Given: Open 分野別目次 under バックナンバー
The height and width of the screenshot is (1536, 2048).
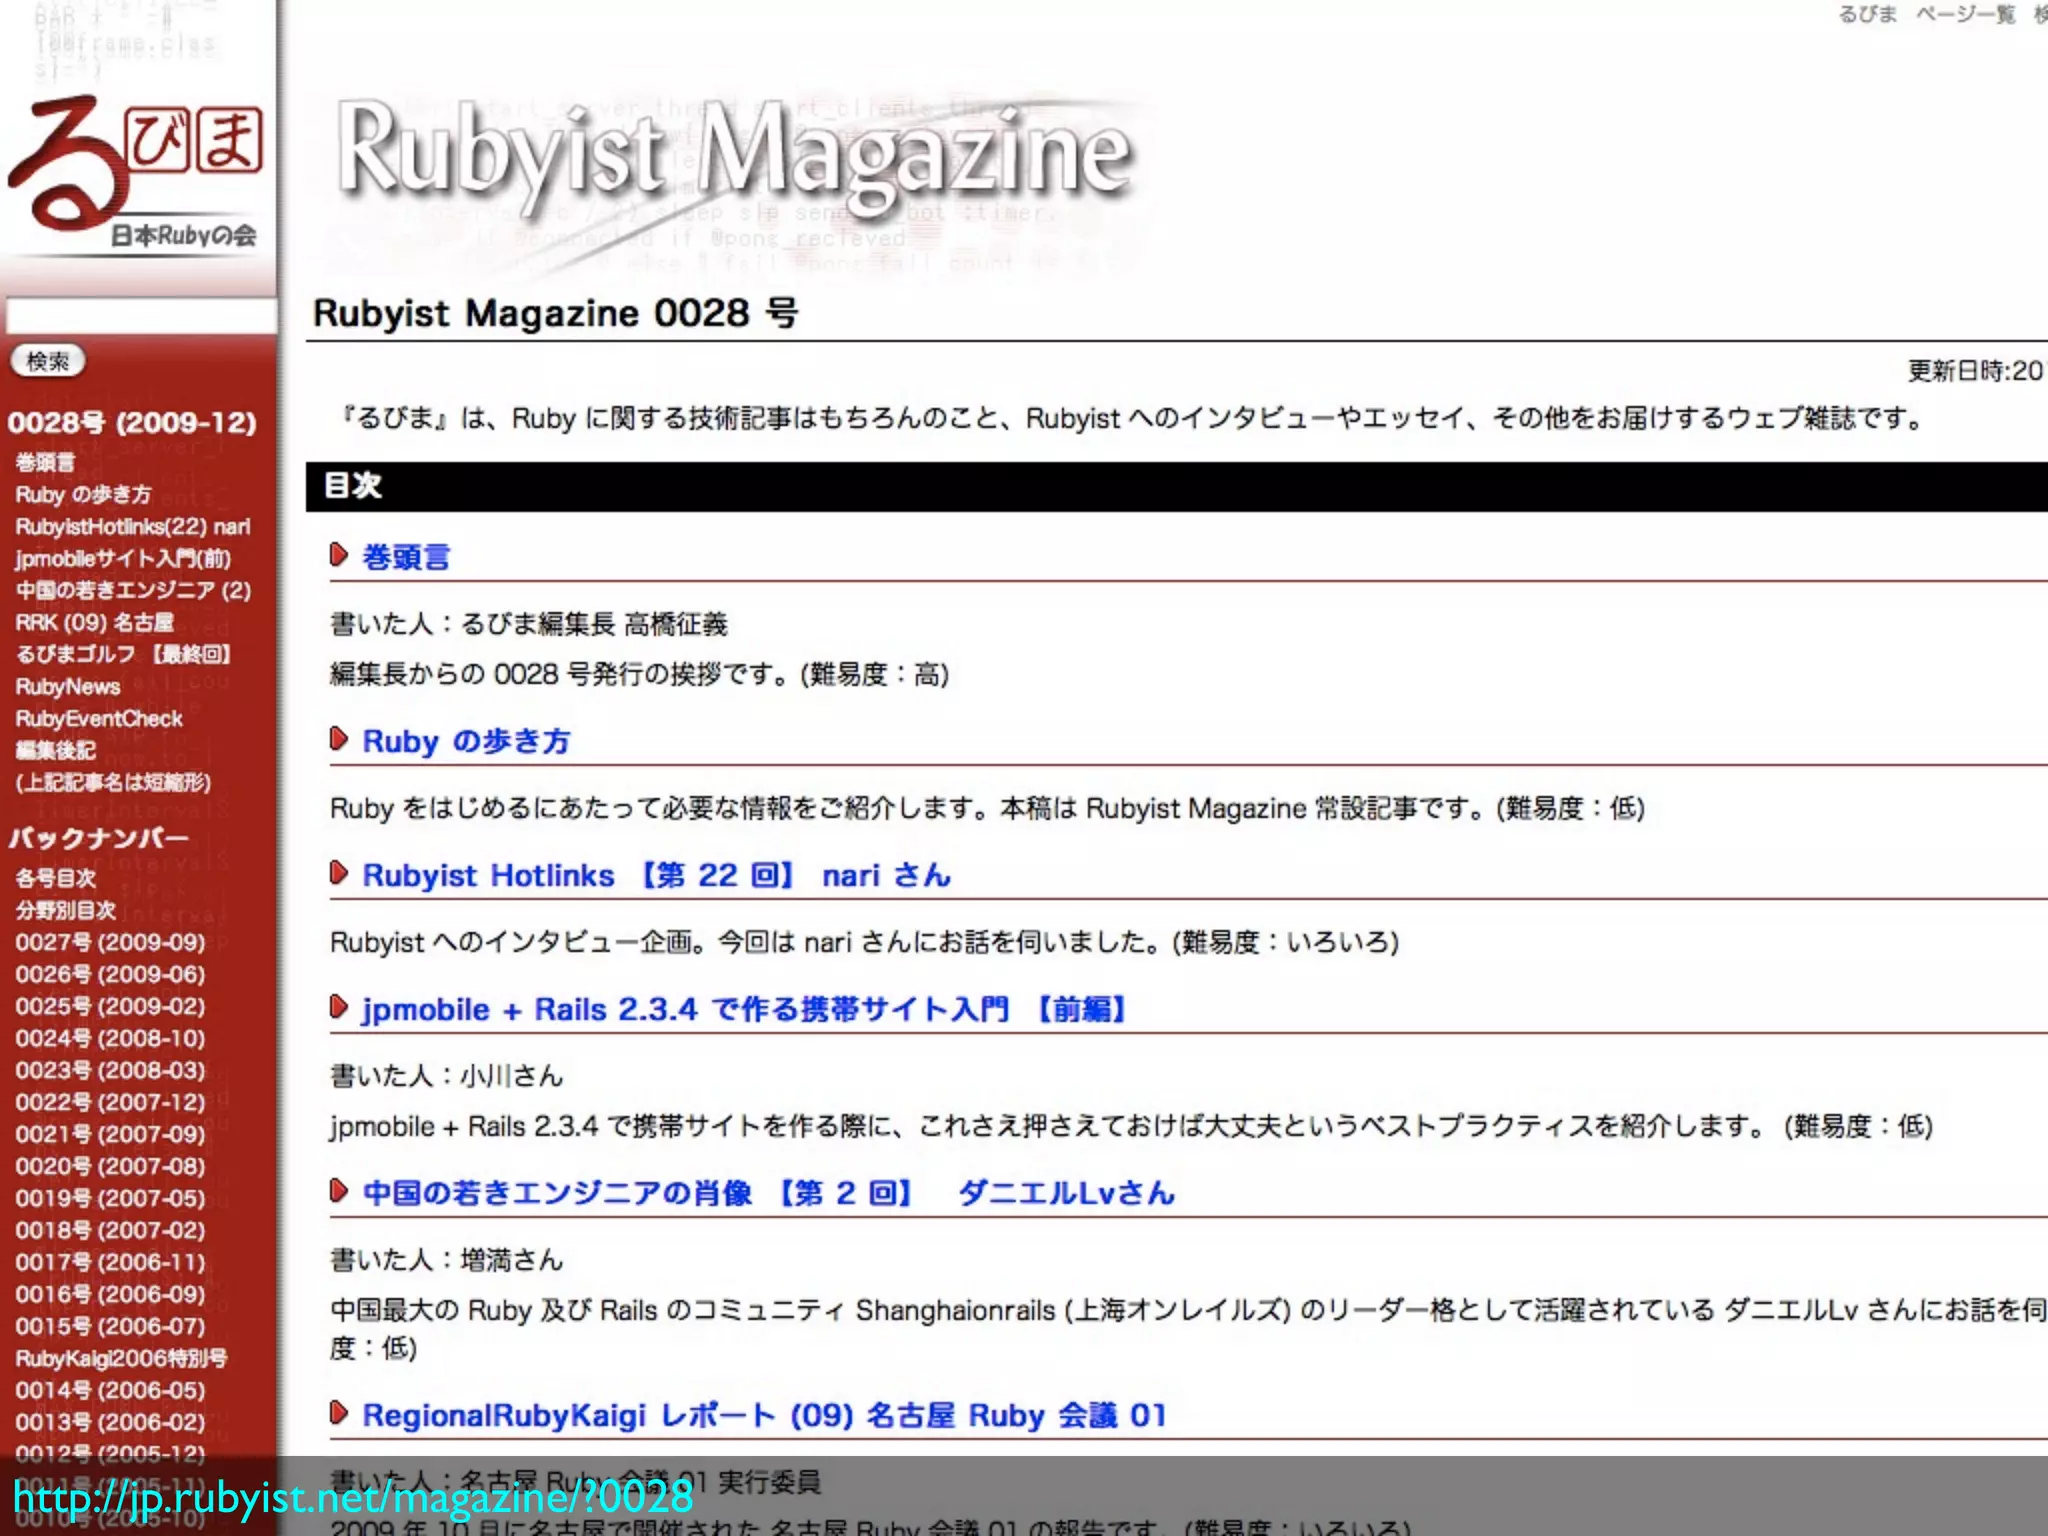Looking at the screenshot, I should pyautogui.click(x=65, y=910).
